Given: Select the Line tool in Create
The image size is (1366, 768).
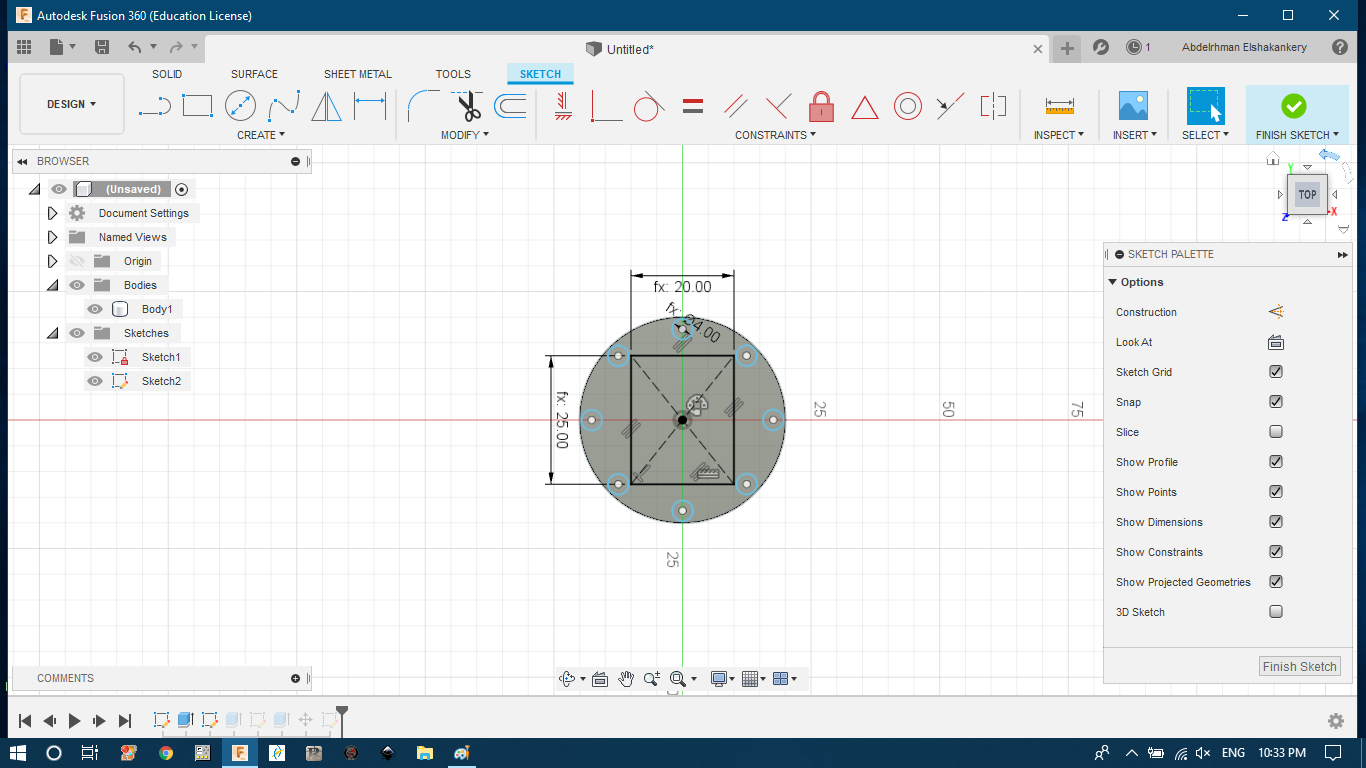Looking at the screenshot, I should point(154,105).
